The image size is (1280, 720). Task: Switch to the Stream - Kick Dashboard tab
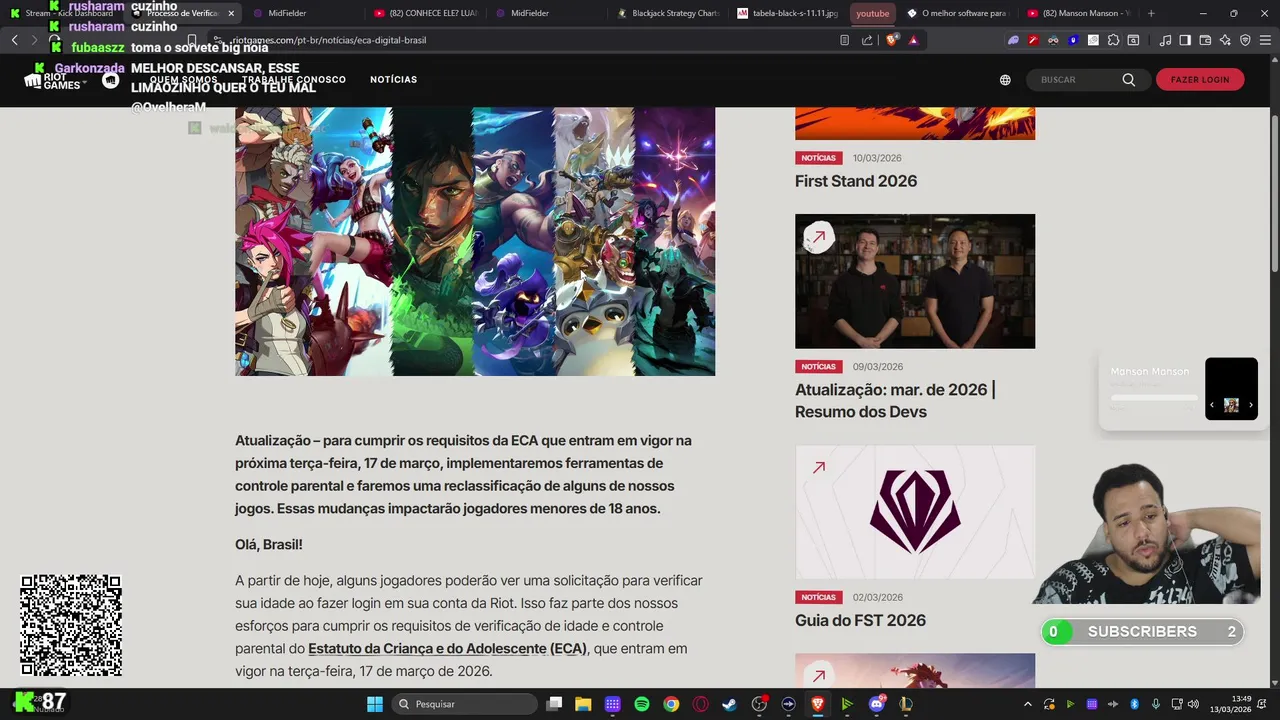[60, 13]
